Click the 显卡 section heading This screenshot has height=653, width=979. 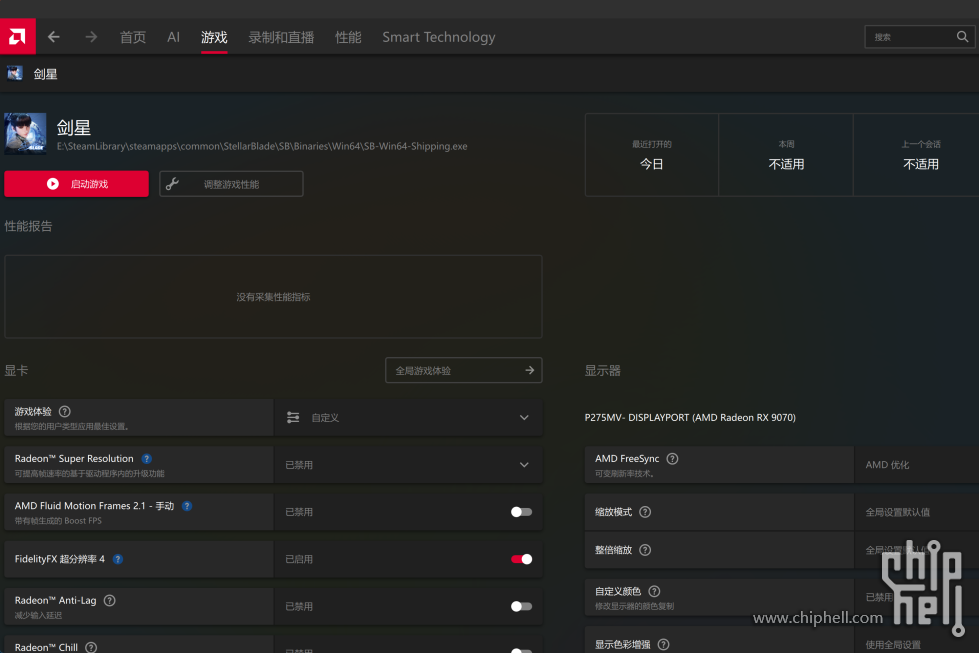coord(16,370)
